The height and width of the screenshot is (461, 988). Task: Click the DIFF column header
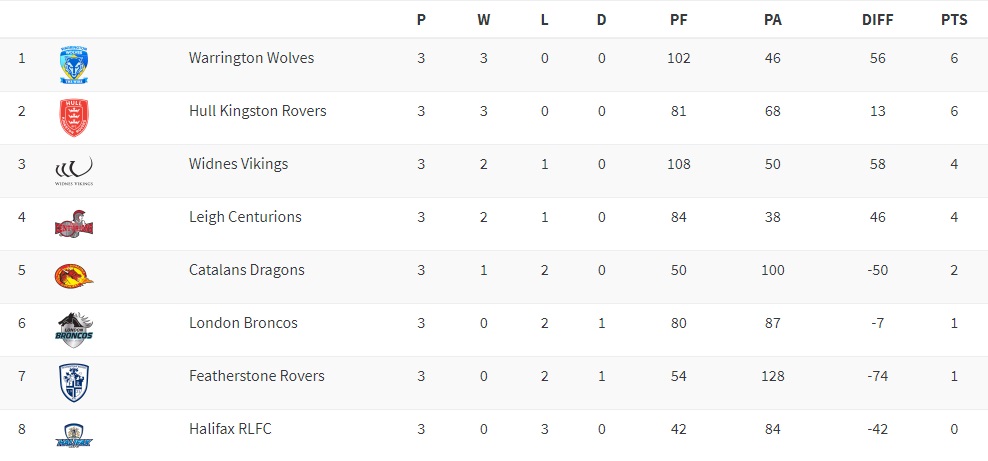click(877, 19)
